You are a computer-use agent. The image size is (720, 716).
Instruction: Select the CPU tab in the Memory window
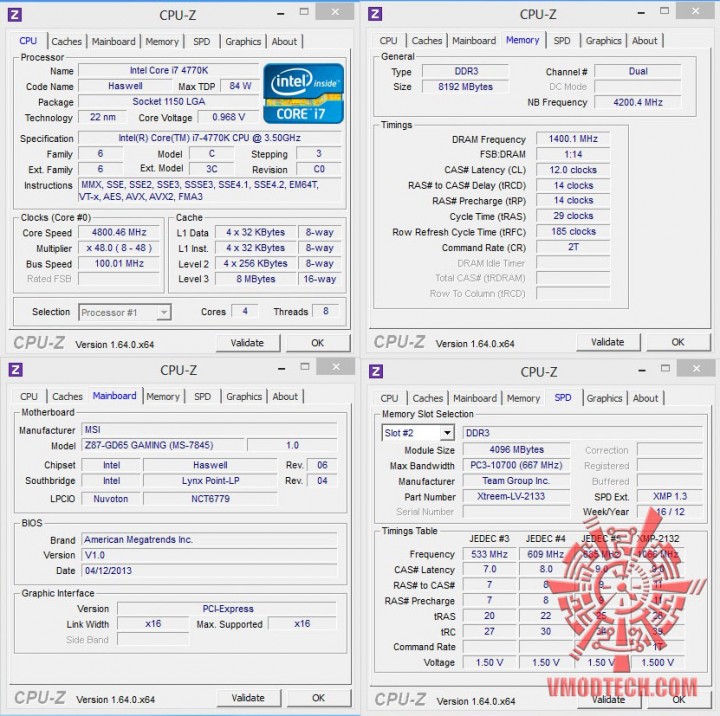coord(388,40)
